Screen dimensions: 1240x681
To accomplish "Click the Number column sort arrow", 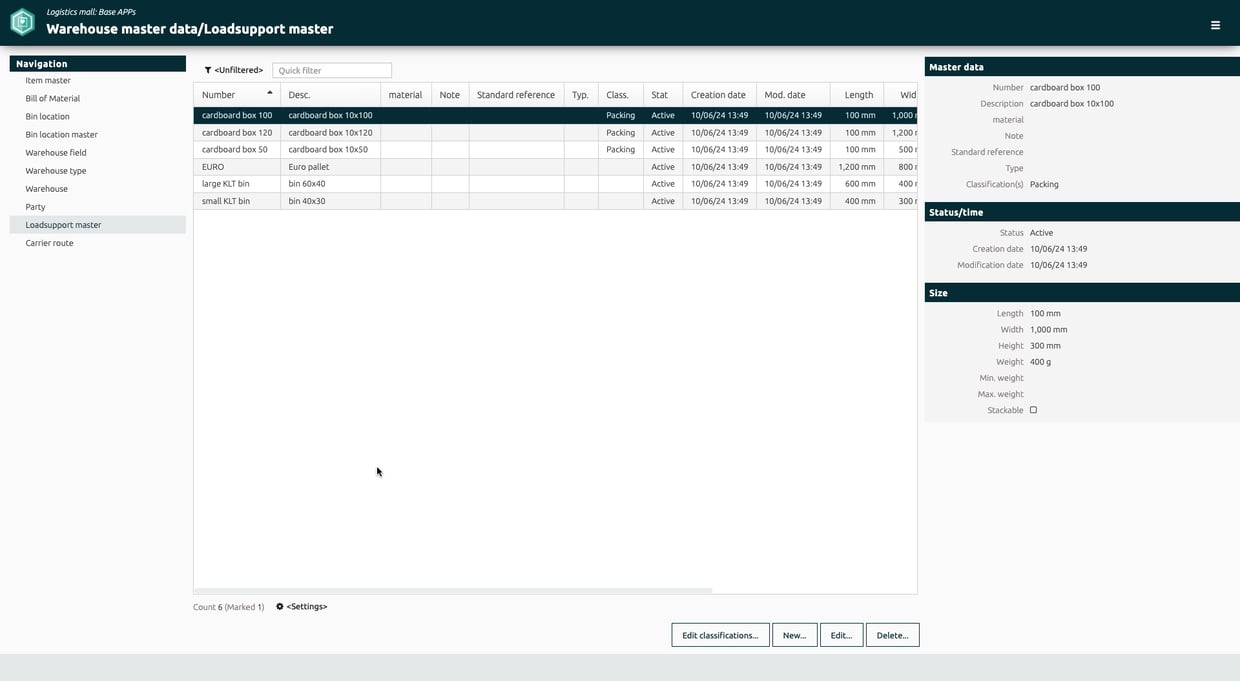I will pyautogui.click(x=270, y=93).
